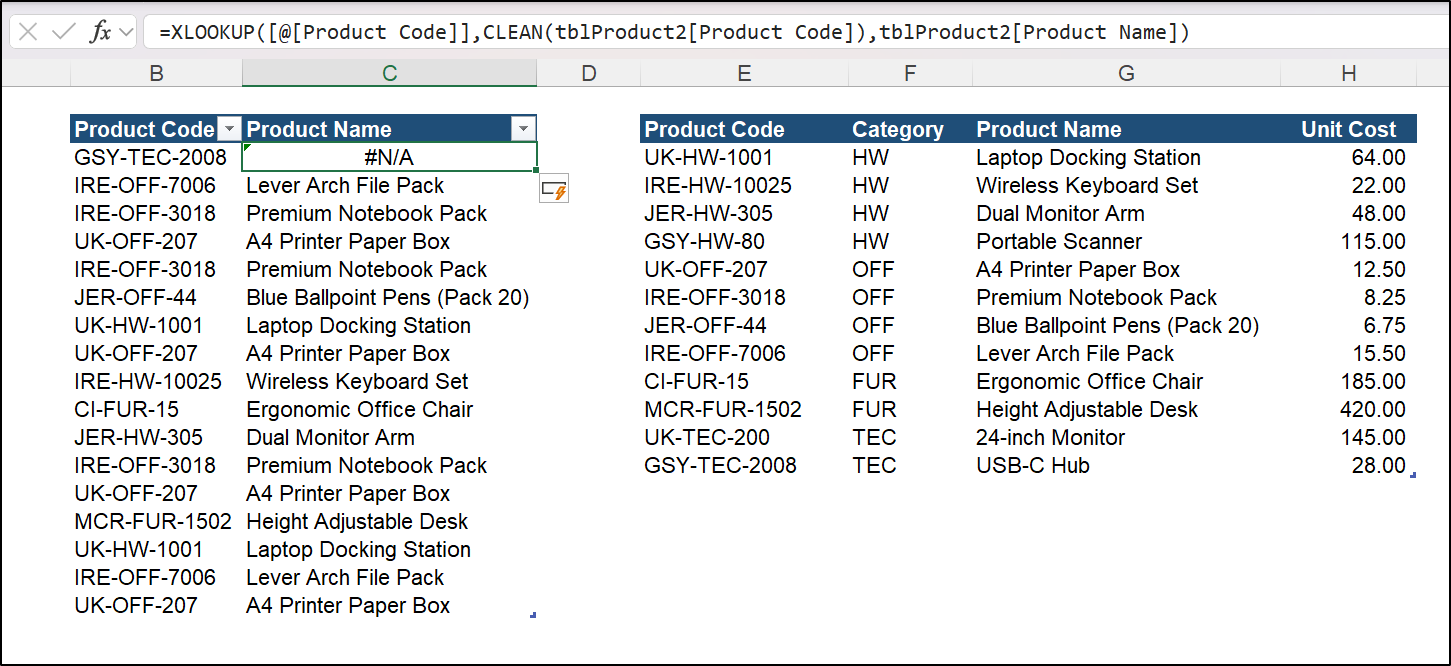Select column E header
Screen dimensions: 1451x666
pos(743,73)
